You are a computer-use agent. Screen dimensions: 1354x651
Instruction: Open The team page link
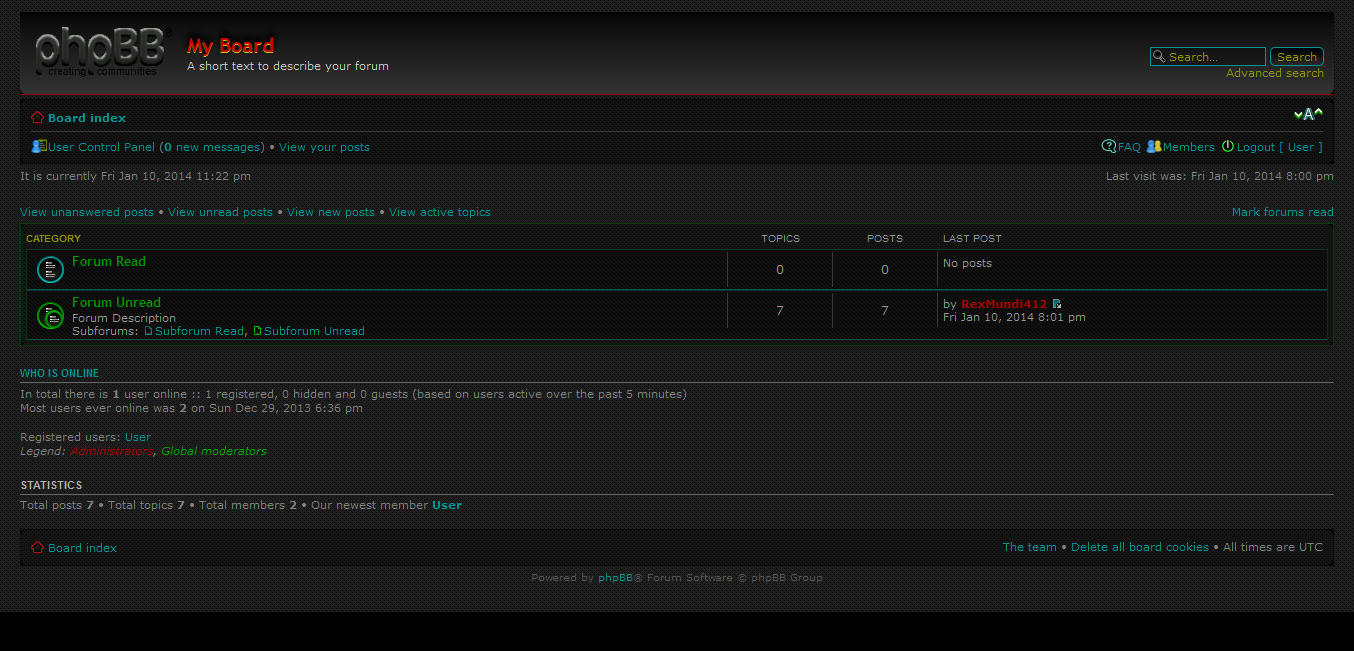point(1029,547)
